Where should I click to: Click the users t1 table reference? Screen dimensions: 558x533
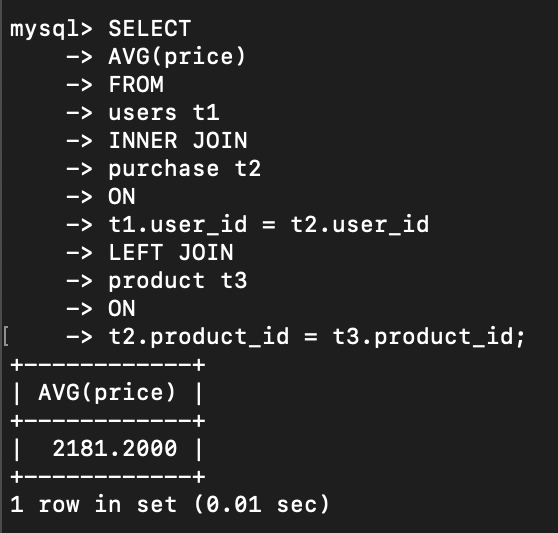[164, 112]
